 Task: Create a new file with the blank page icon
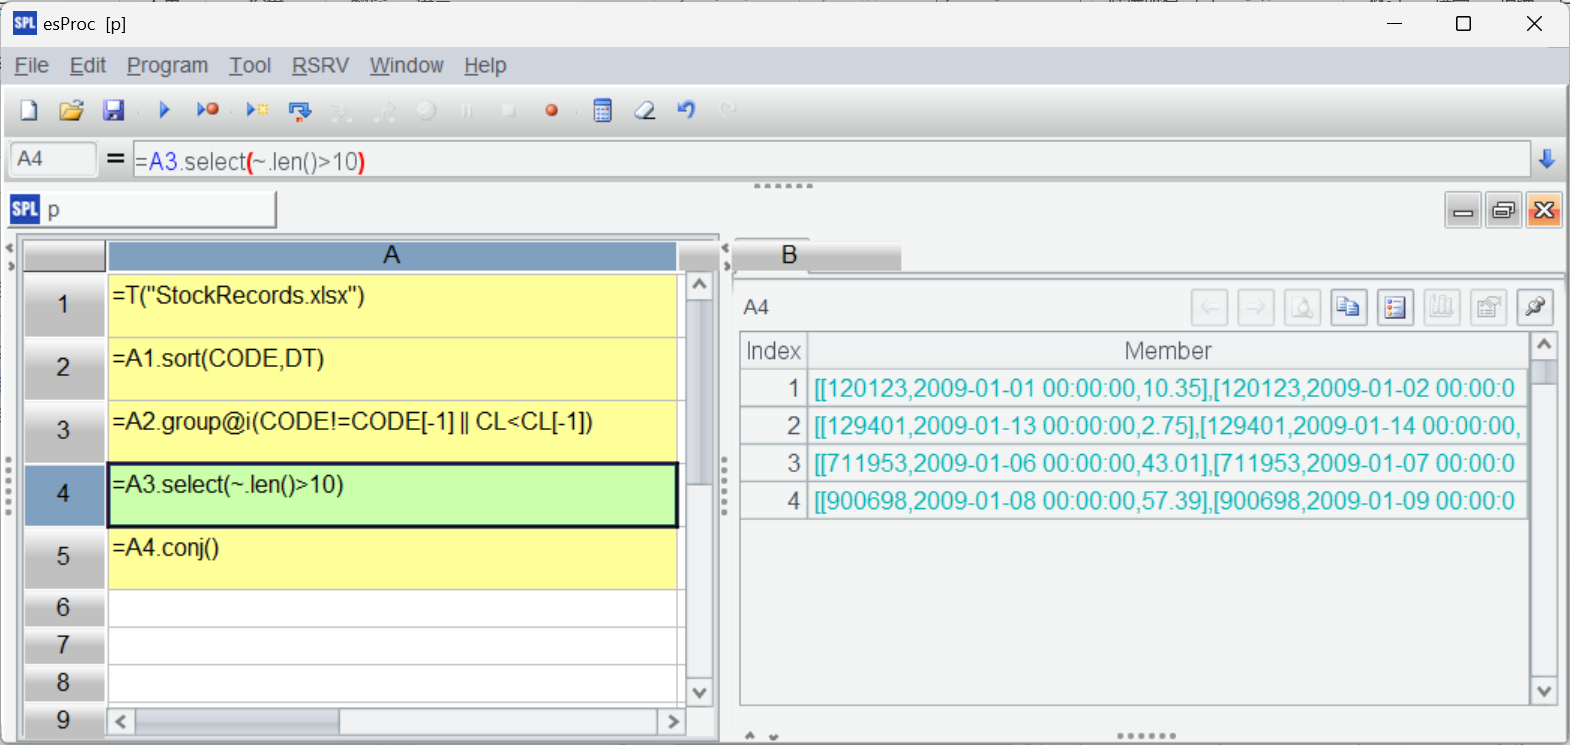click(29, 110)
